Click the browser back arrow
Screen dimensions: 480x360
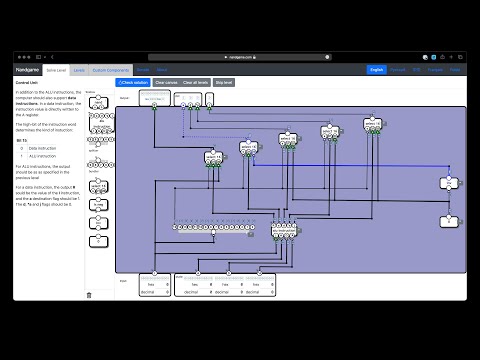click(52, 57)
